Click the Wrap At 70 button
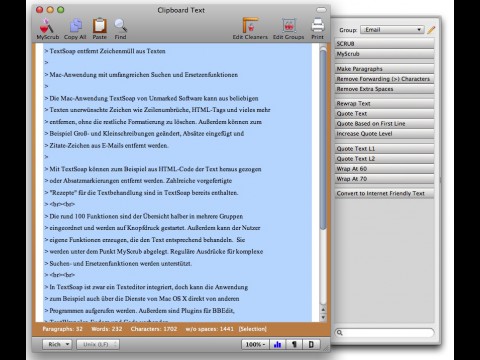 point(384,179)
